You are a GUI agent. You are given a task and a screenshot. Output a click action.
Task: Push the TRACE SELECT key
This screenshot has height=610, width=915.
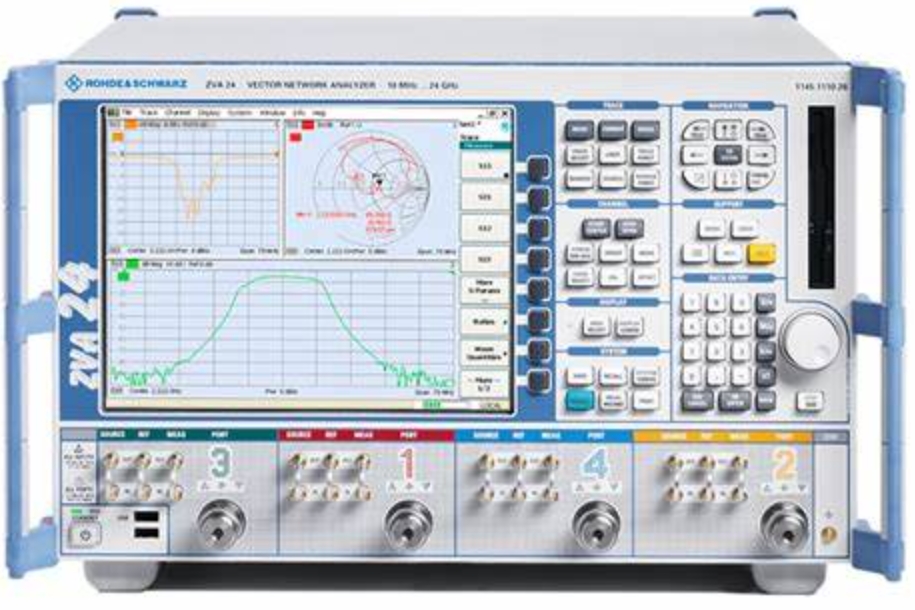579,155
